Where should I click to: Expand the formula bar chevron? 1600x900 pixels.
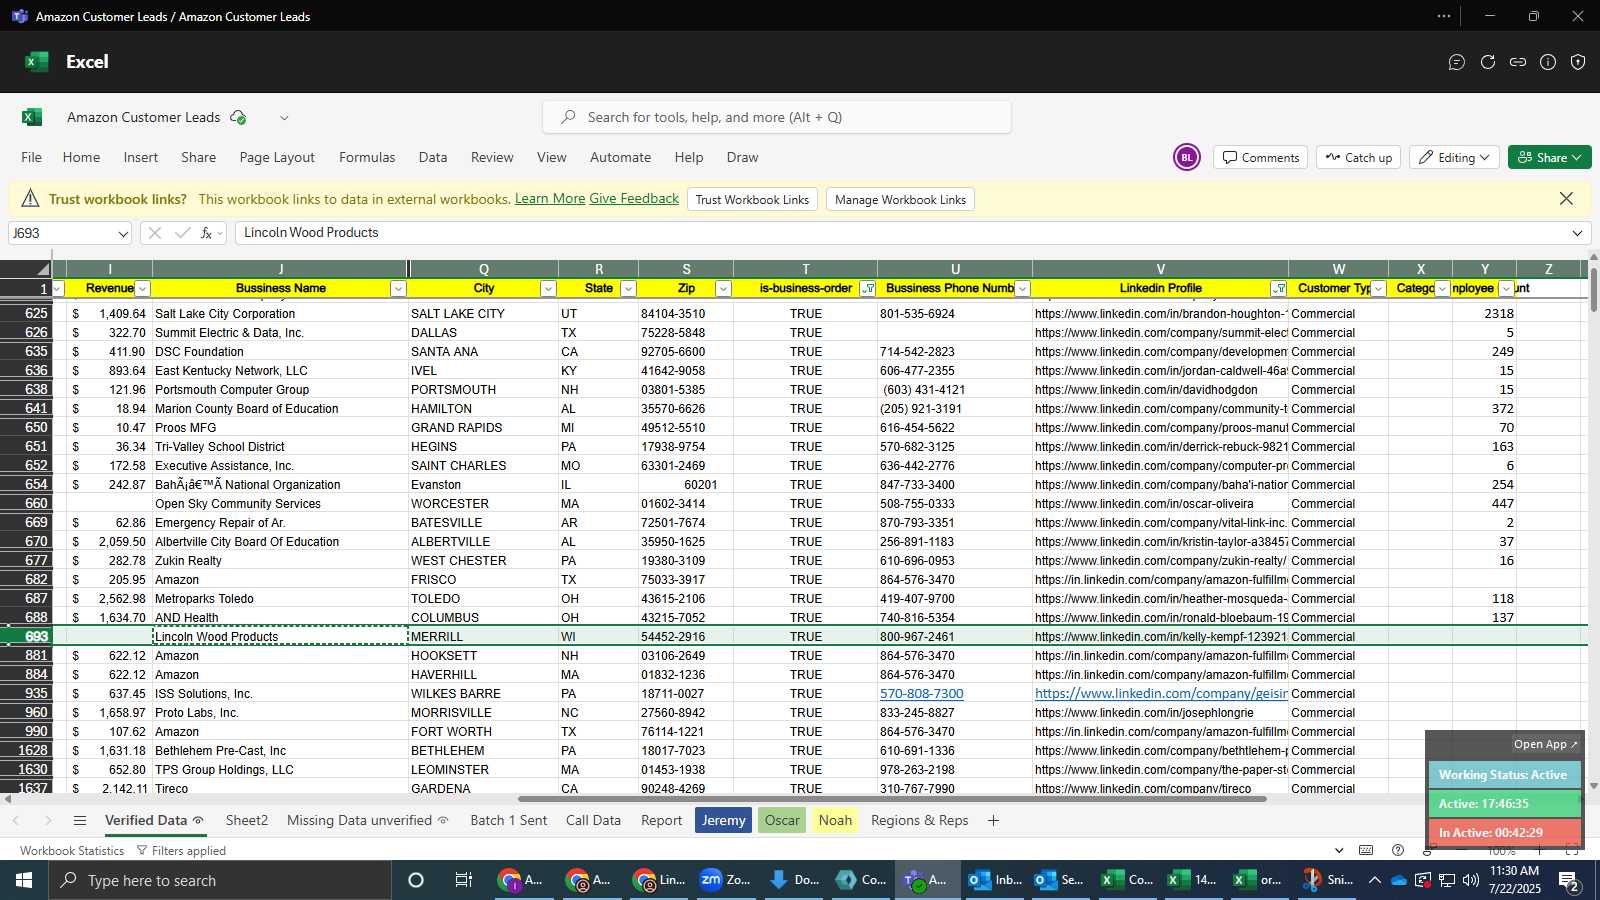pyautogui.click(x=1577, y=233)
